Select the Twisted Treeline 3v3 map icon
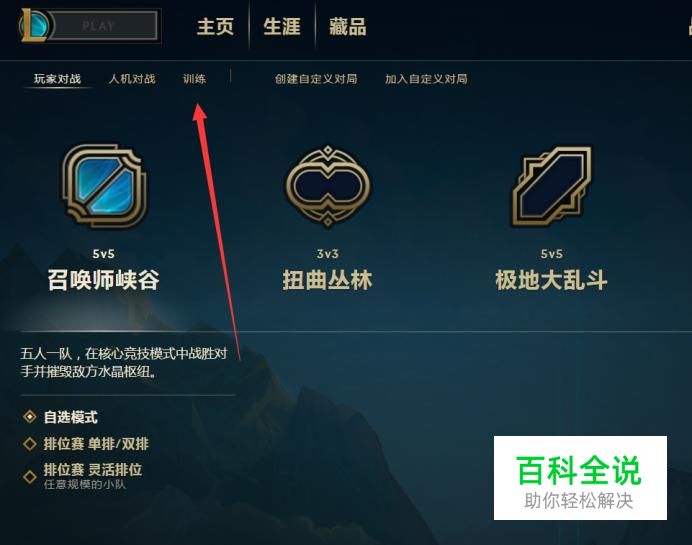The image size is (692, 545). [328, 185]
